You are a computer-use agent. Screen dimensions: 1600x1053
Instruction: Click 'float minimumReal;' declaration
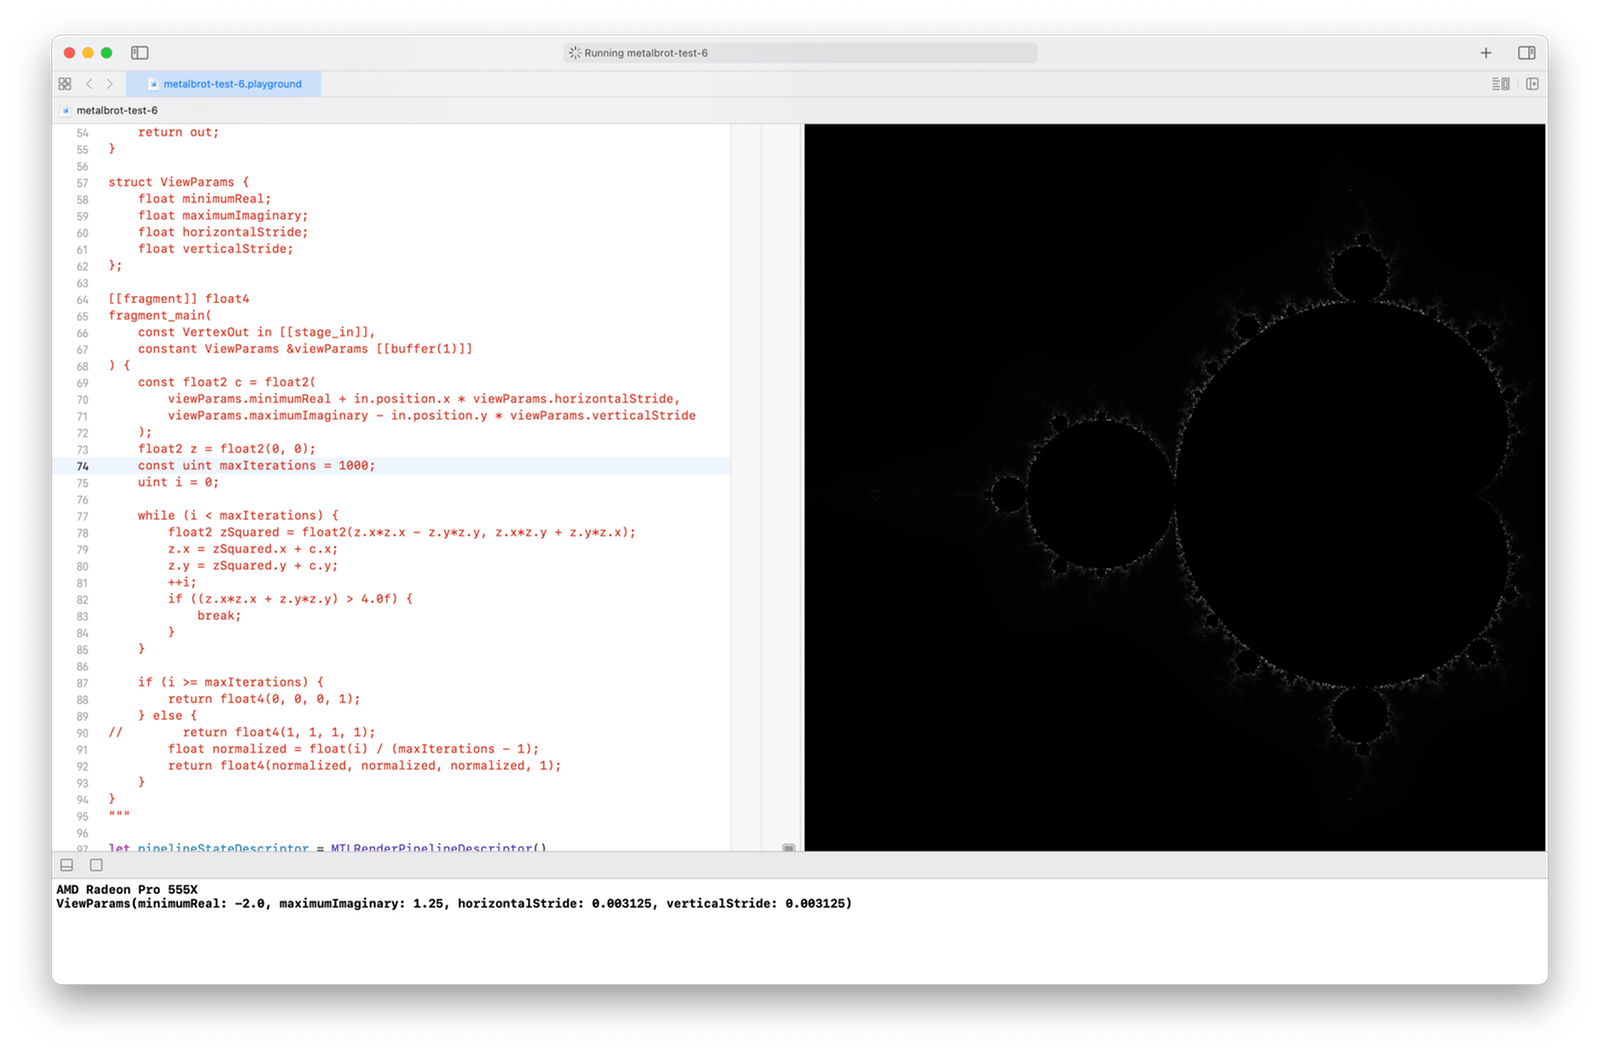coord(204,199)
